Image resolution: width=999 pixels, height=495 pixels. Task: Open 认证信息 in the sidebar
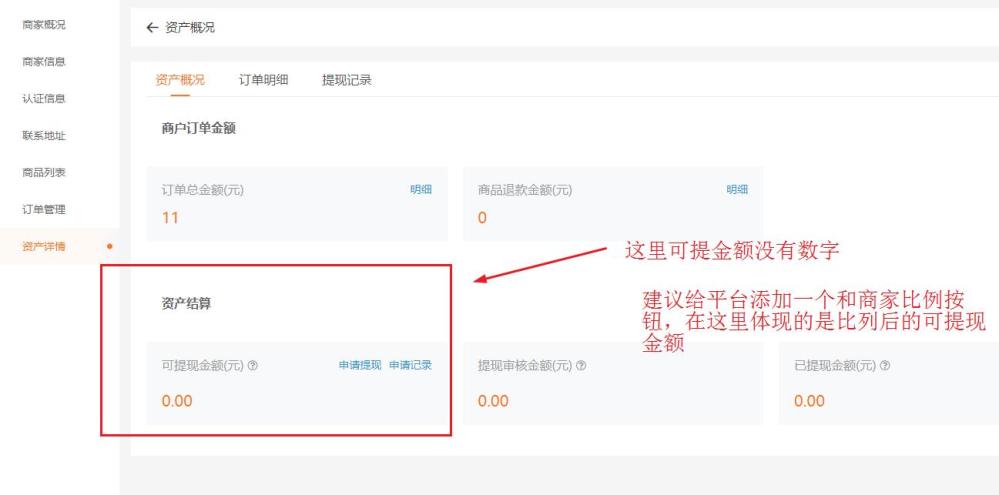click(x=44, y=99)
